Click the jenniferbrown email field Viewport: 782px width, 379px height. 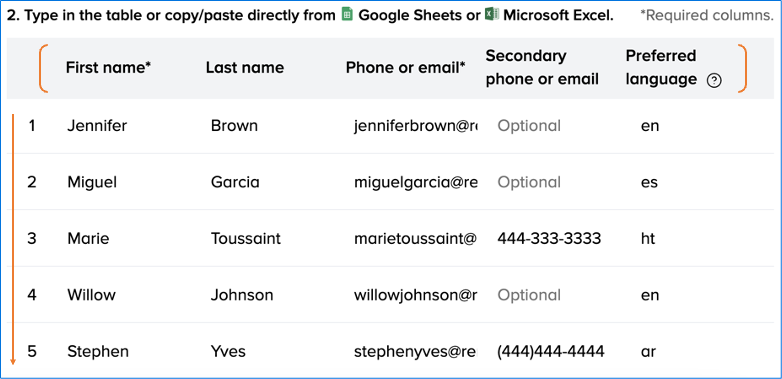click(415, 126)
